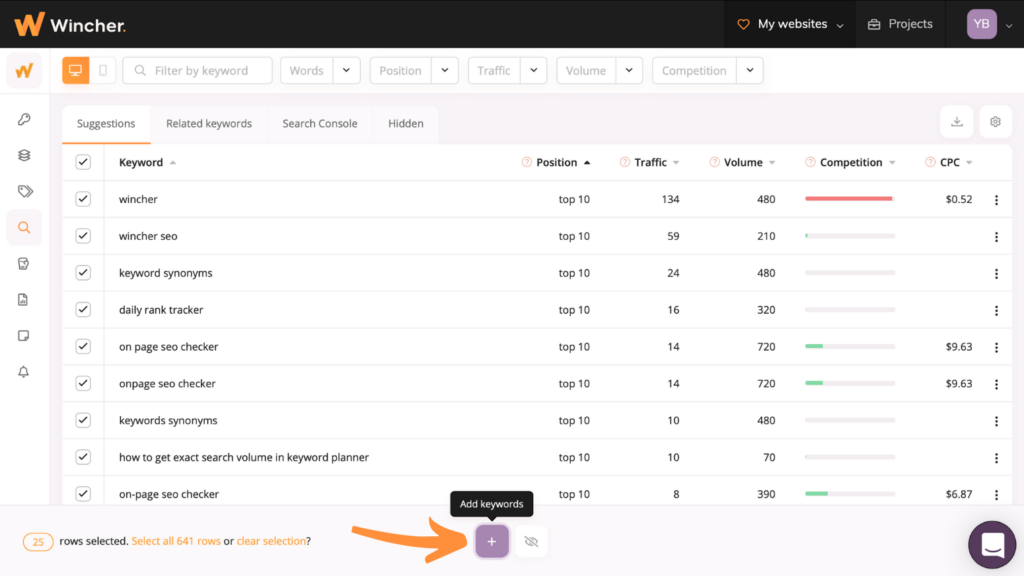Click the keyword text 'daily rank tracker'
Screen dimensions: 1024x576
tap(161, 310)
